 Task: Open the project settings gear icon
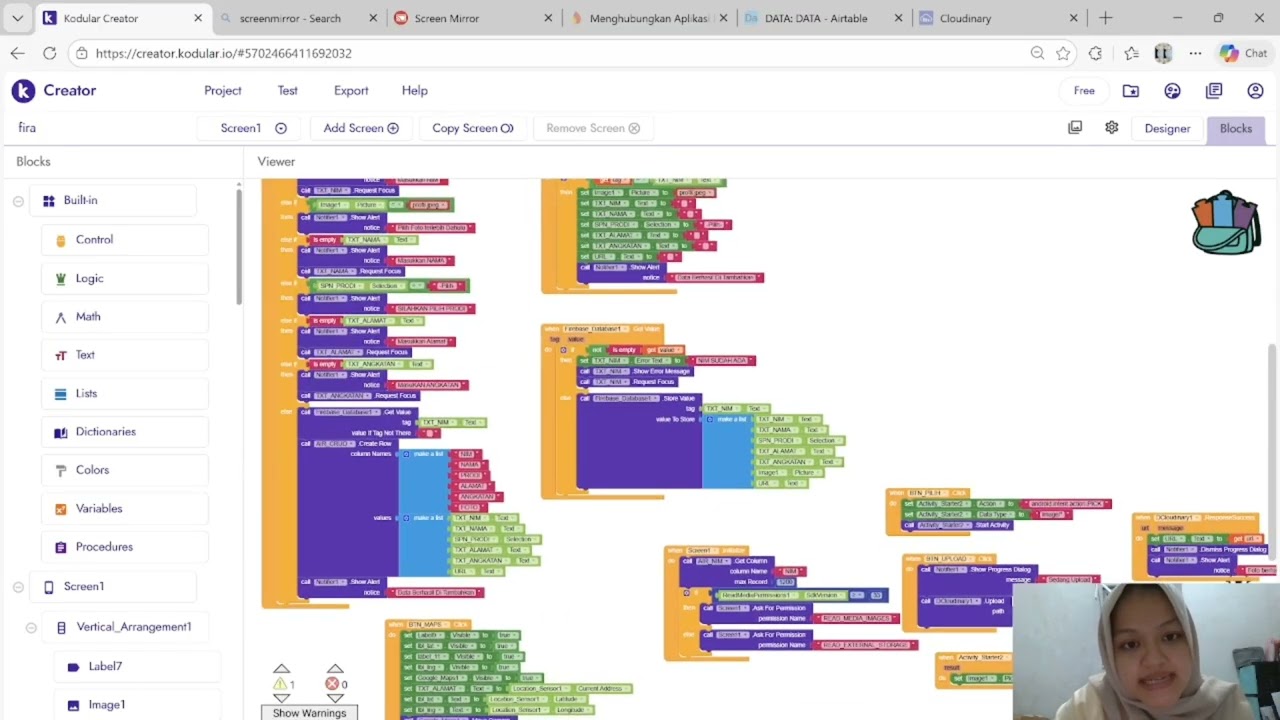pyautogui.click(x=1112, y=128)
